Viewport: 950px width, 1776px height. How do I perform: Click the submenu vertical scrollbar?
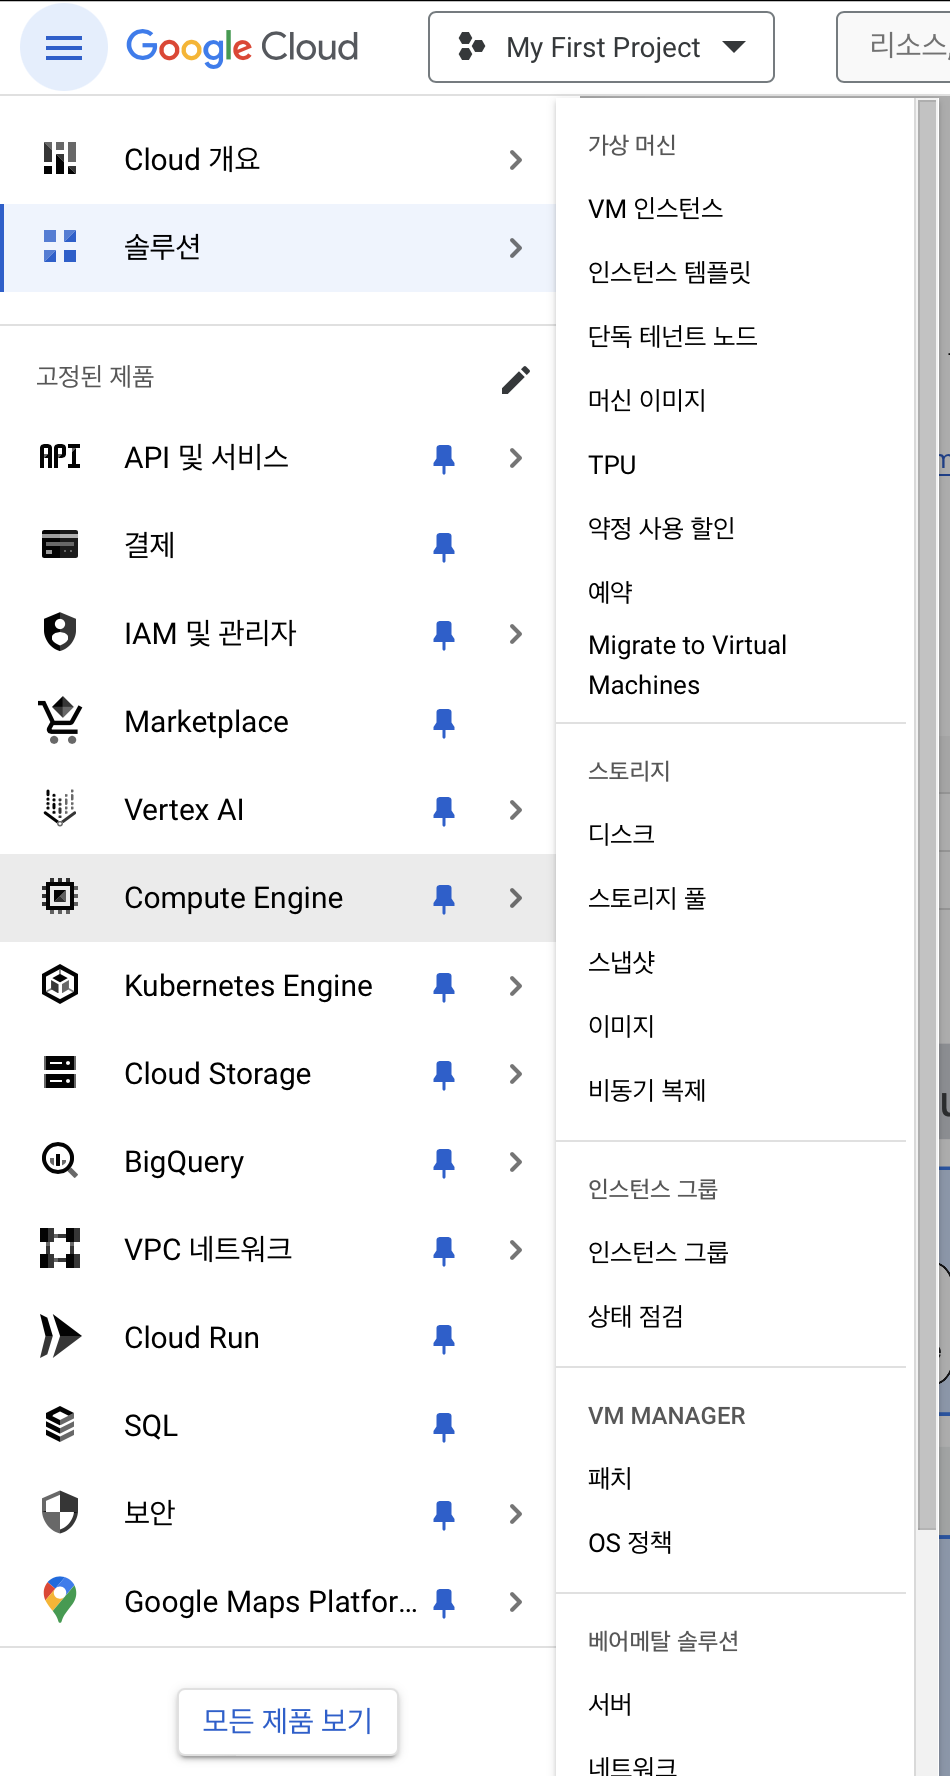[x=927, y=814]
